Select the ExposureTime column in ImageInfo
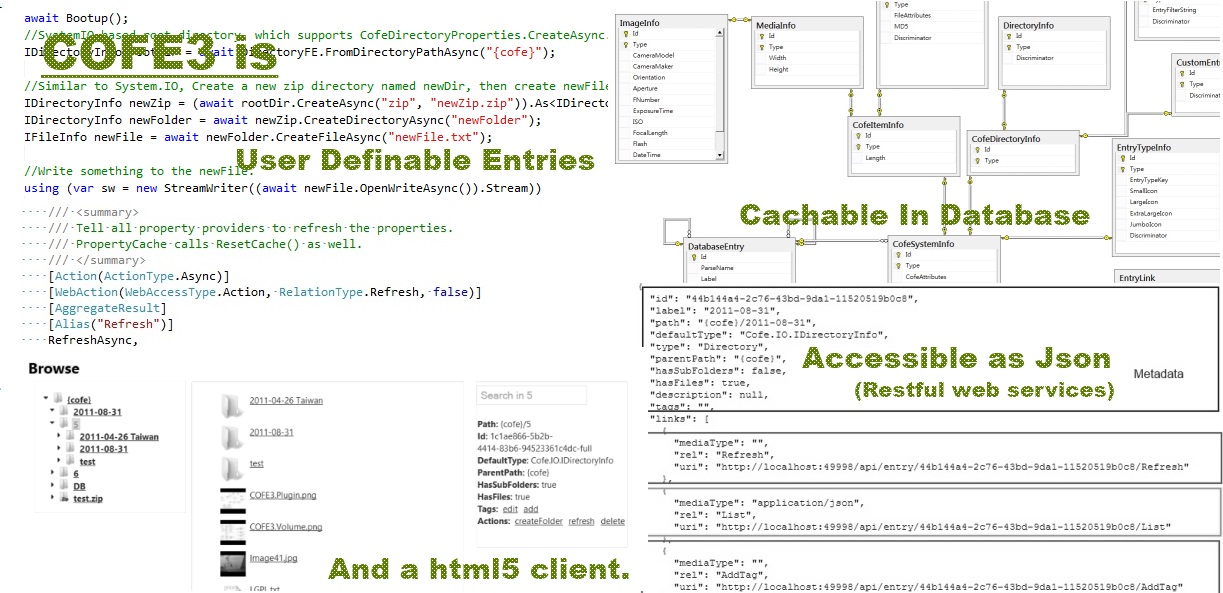1223x593 pixels. coord(653,110)
